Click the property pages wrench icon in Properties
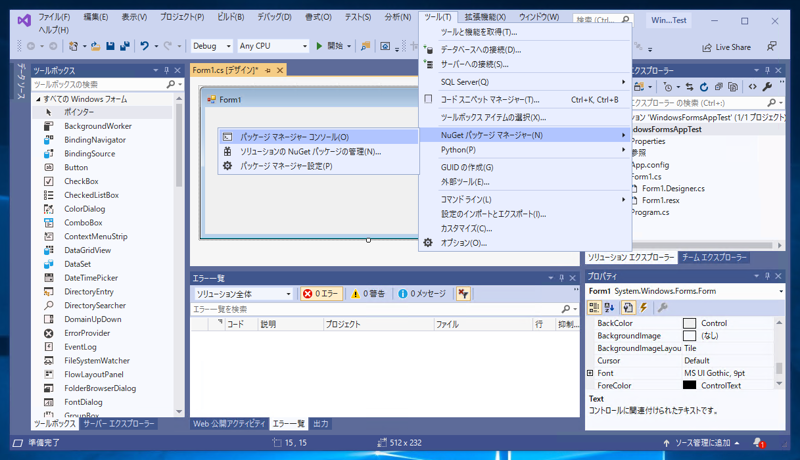 (662, 307)
